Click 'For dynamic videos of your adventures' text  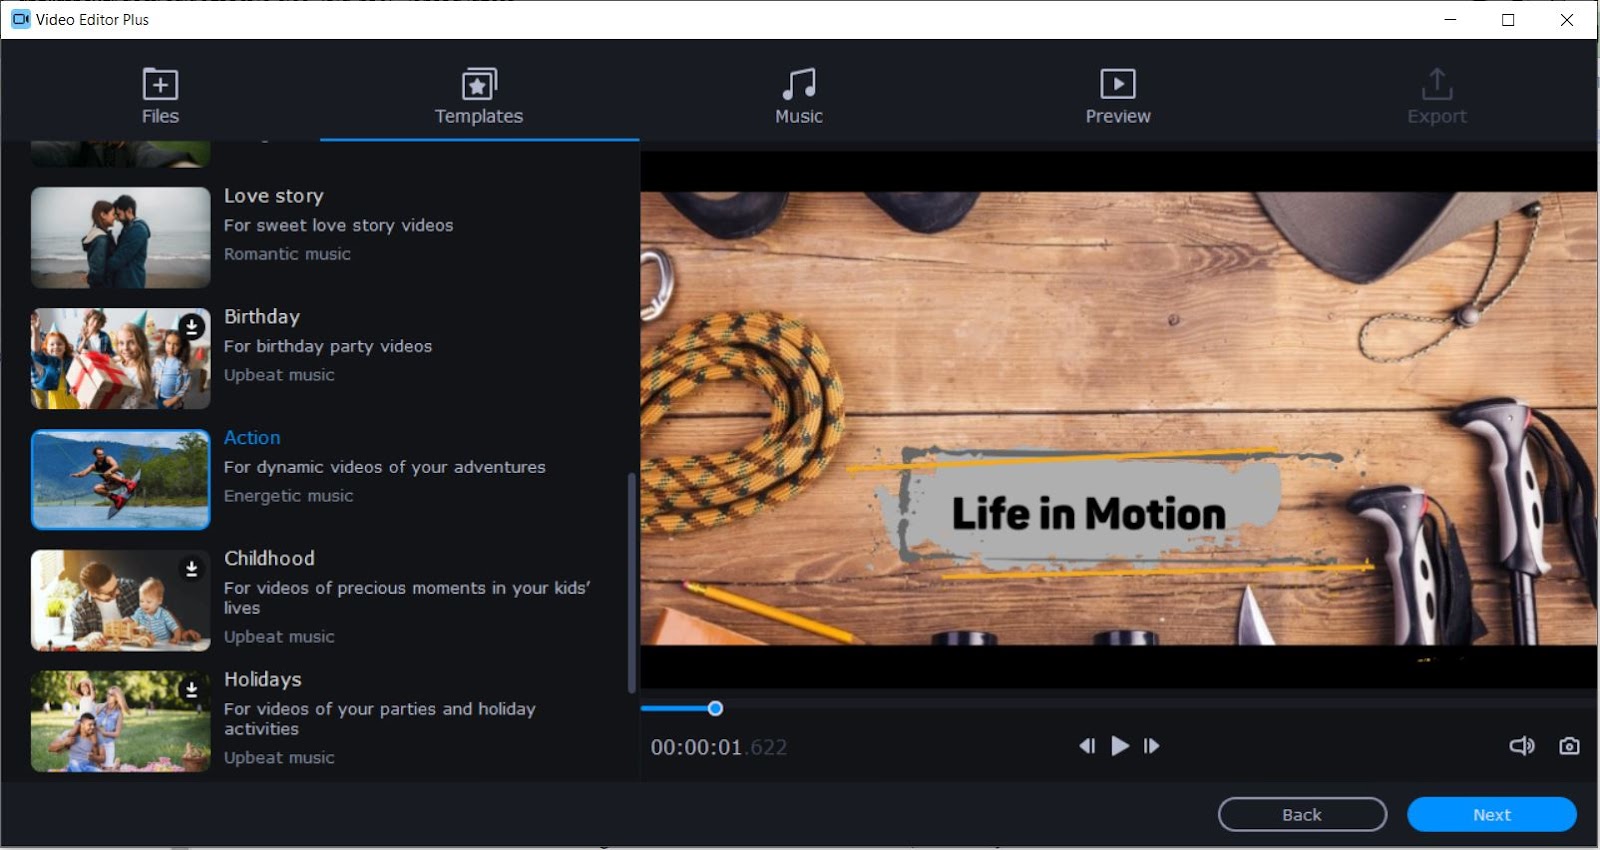pos(385,467)
